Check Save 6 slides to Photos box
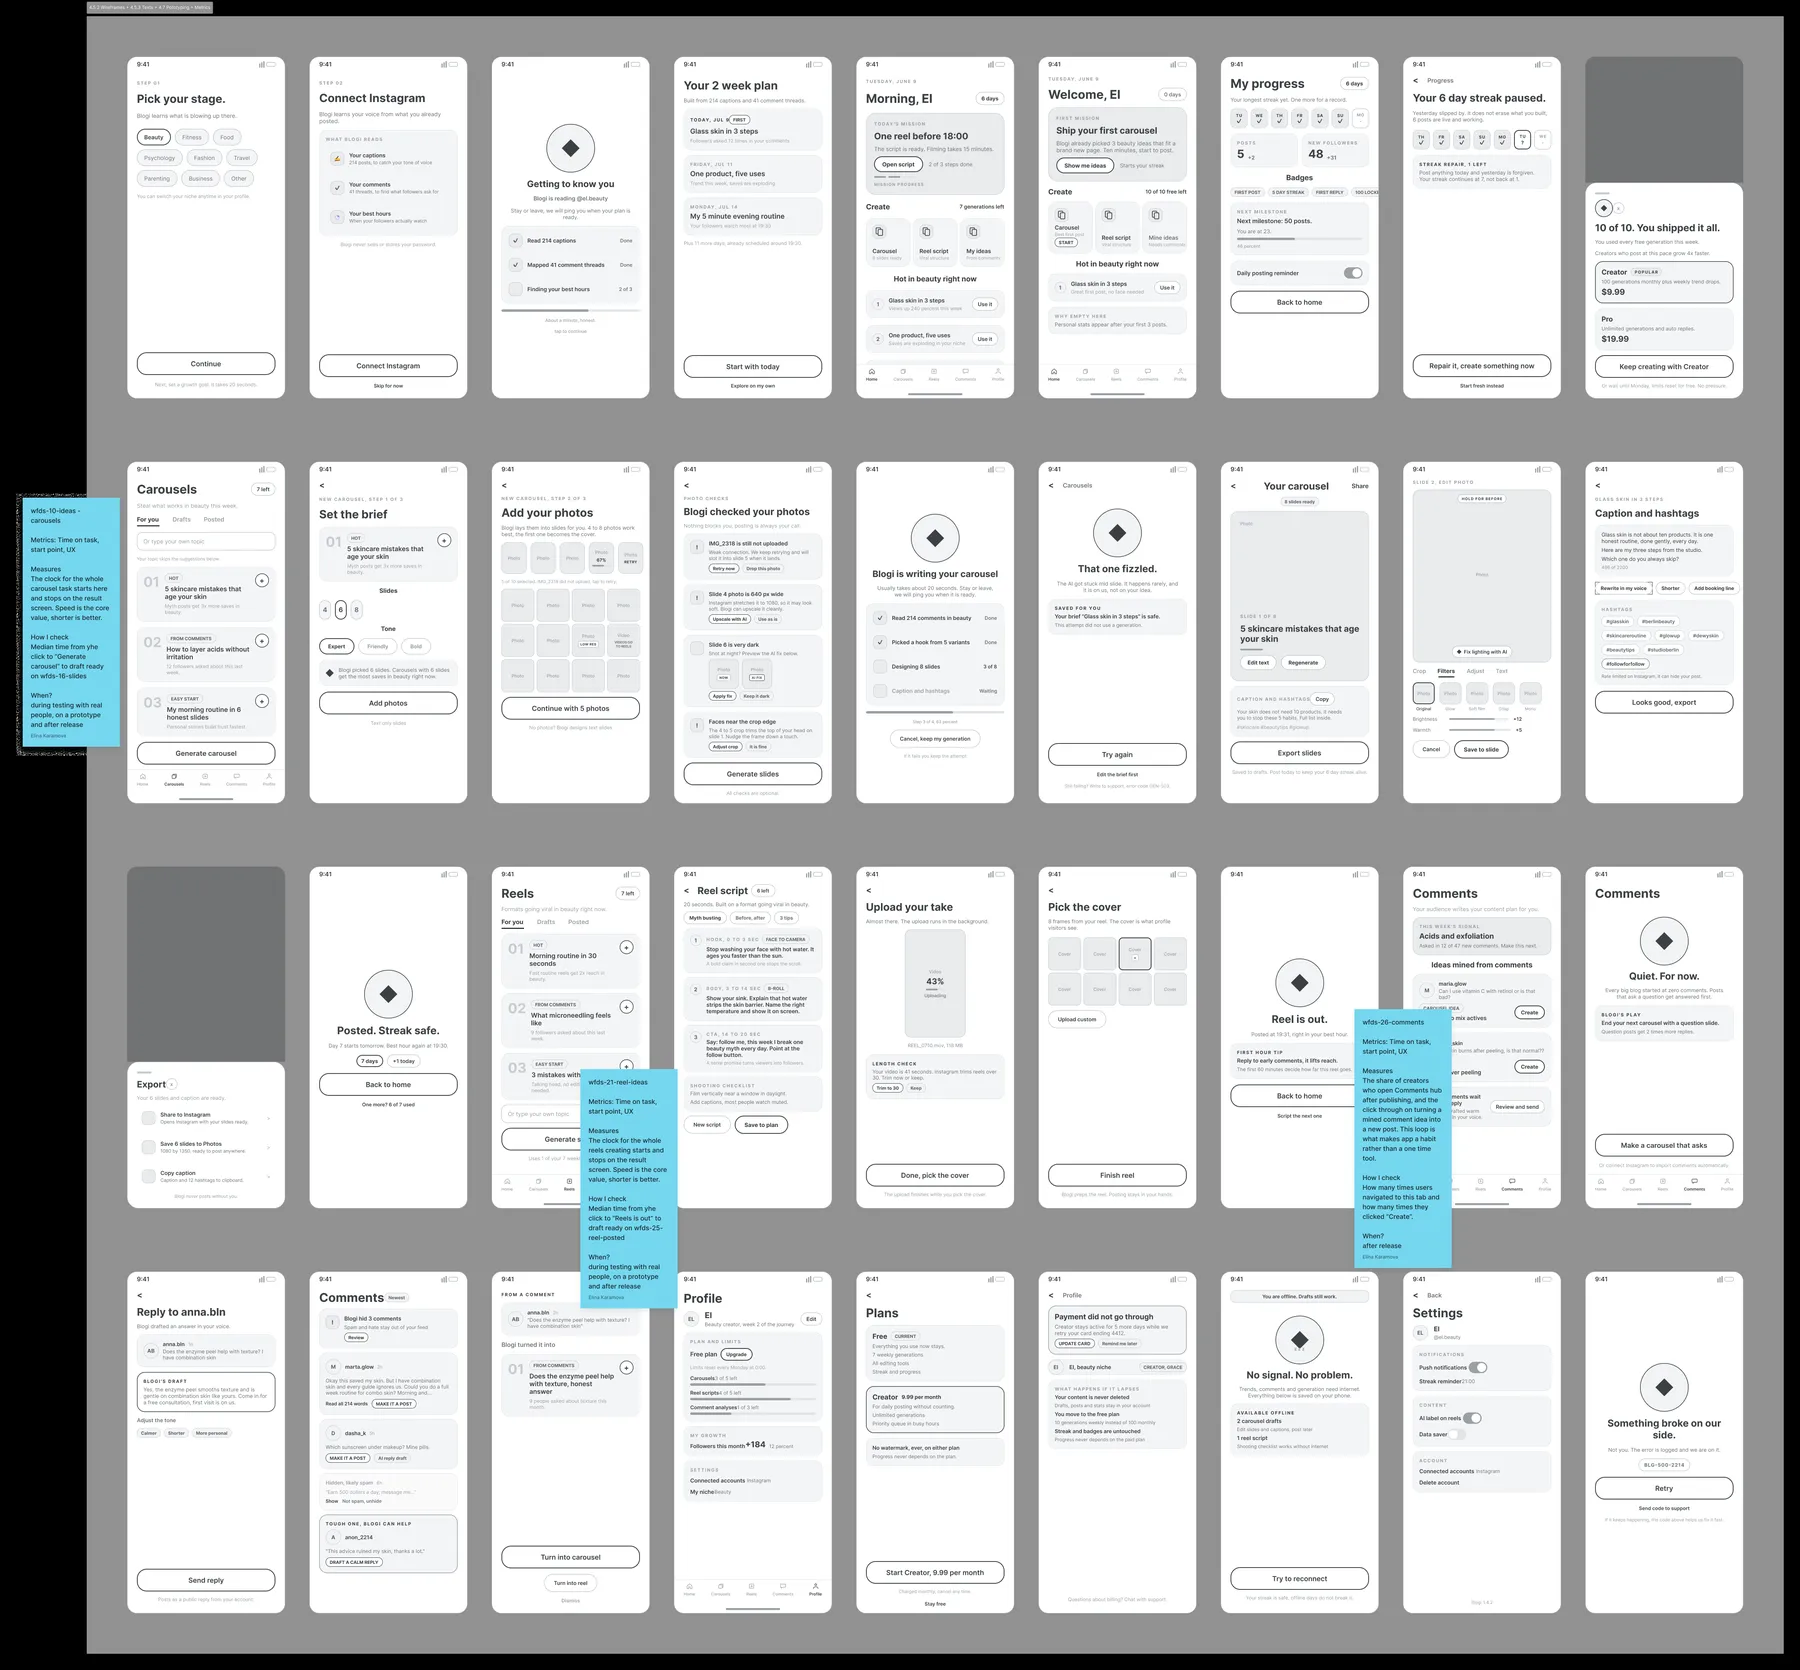 point(149,1147)
